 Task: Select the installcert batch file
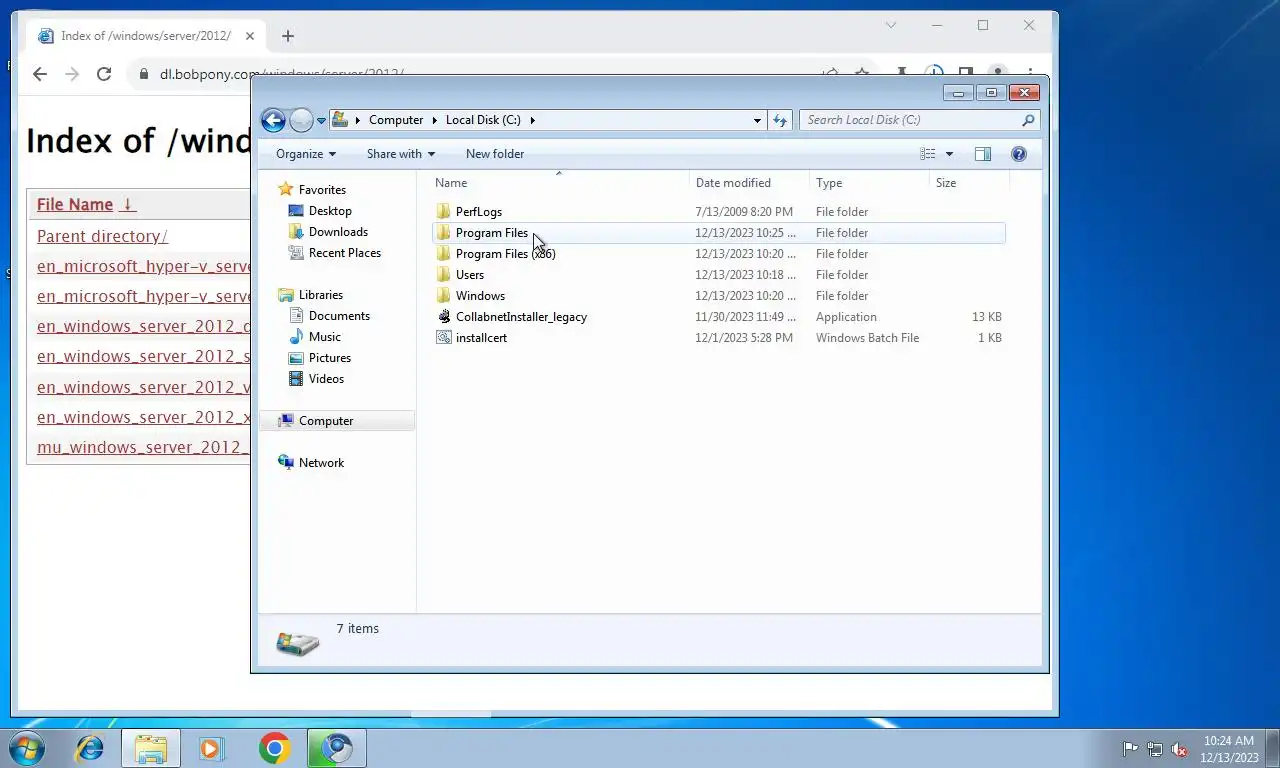[x=481, y=338]
